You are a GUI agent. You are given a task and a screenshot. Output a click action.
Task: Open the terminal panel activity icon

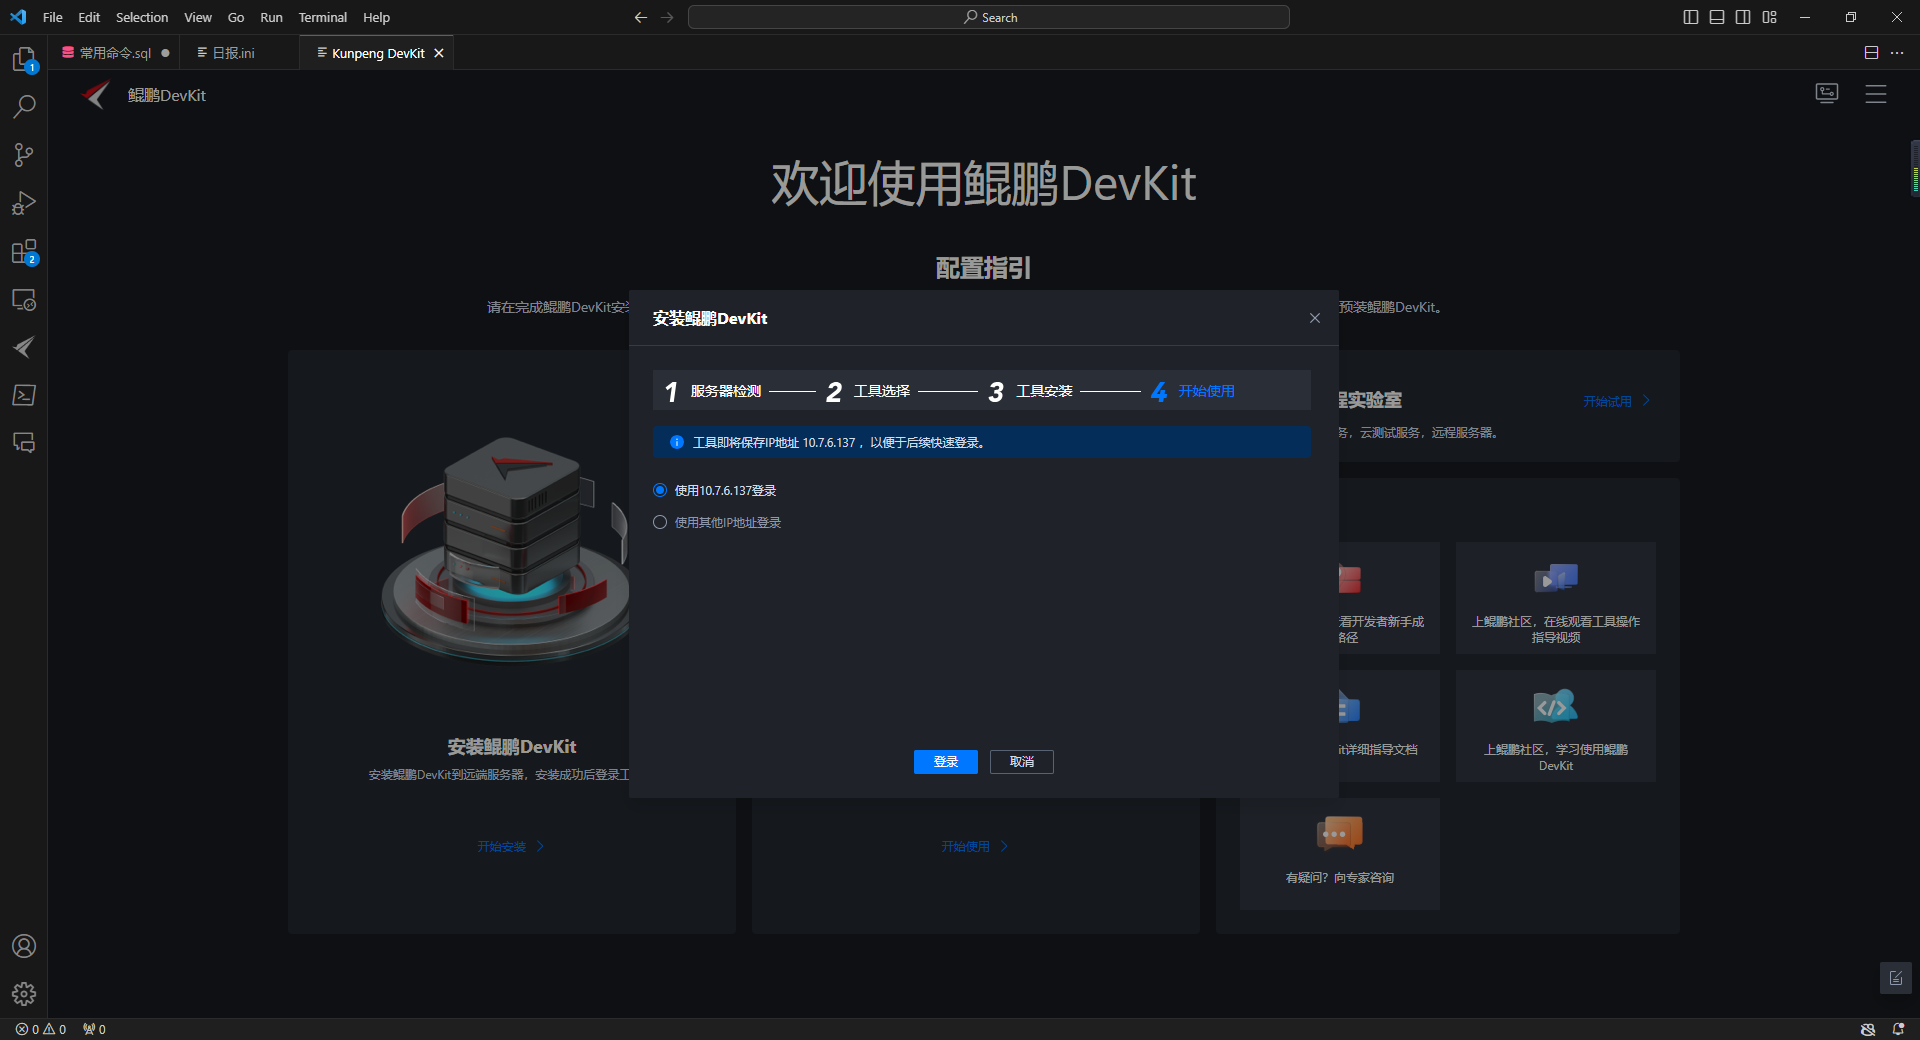tap(24, 395)
